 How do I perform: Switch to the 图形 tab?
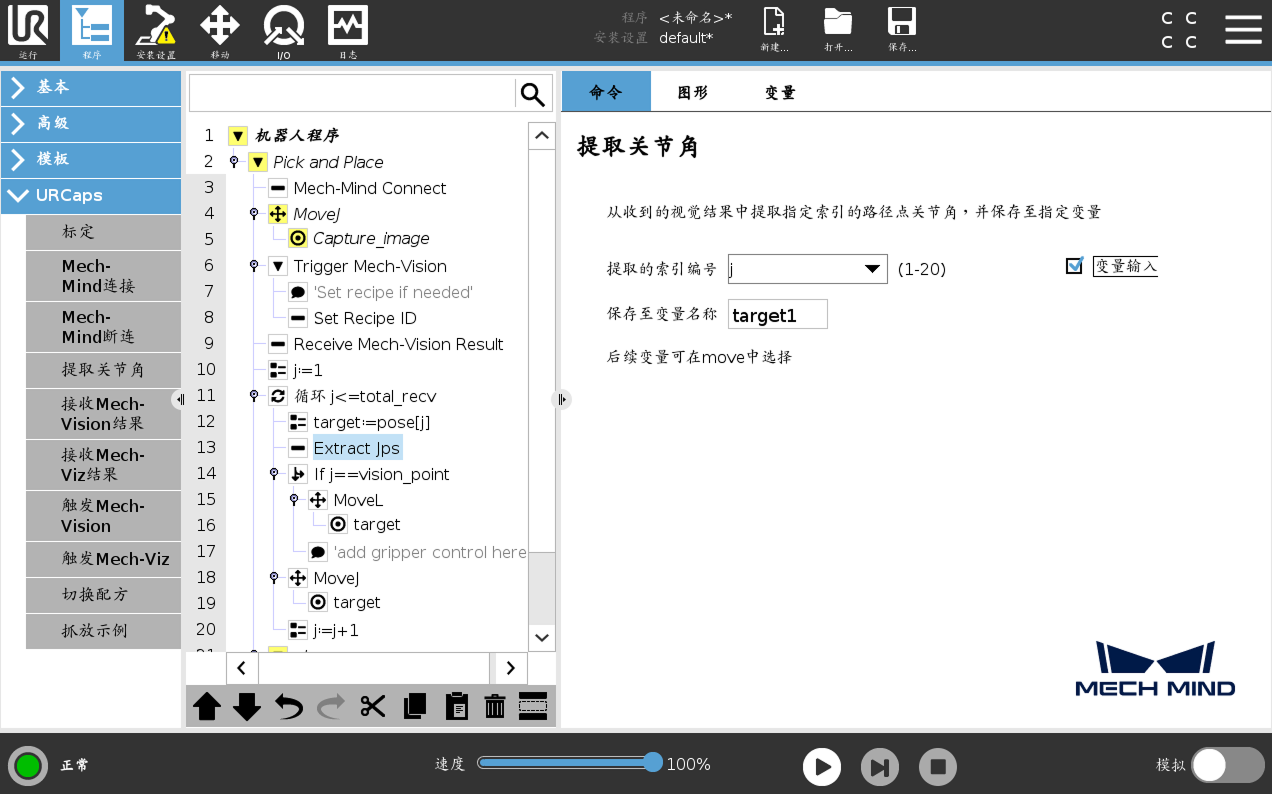coord(693,92)
